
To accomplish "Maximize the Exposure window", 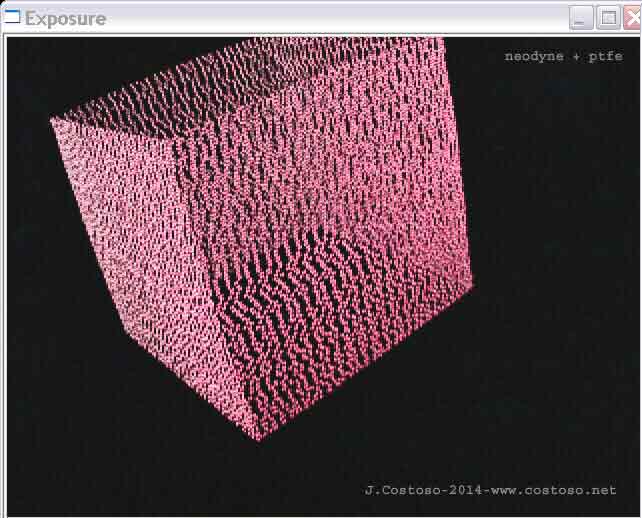I will (608, 17).
